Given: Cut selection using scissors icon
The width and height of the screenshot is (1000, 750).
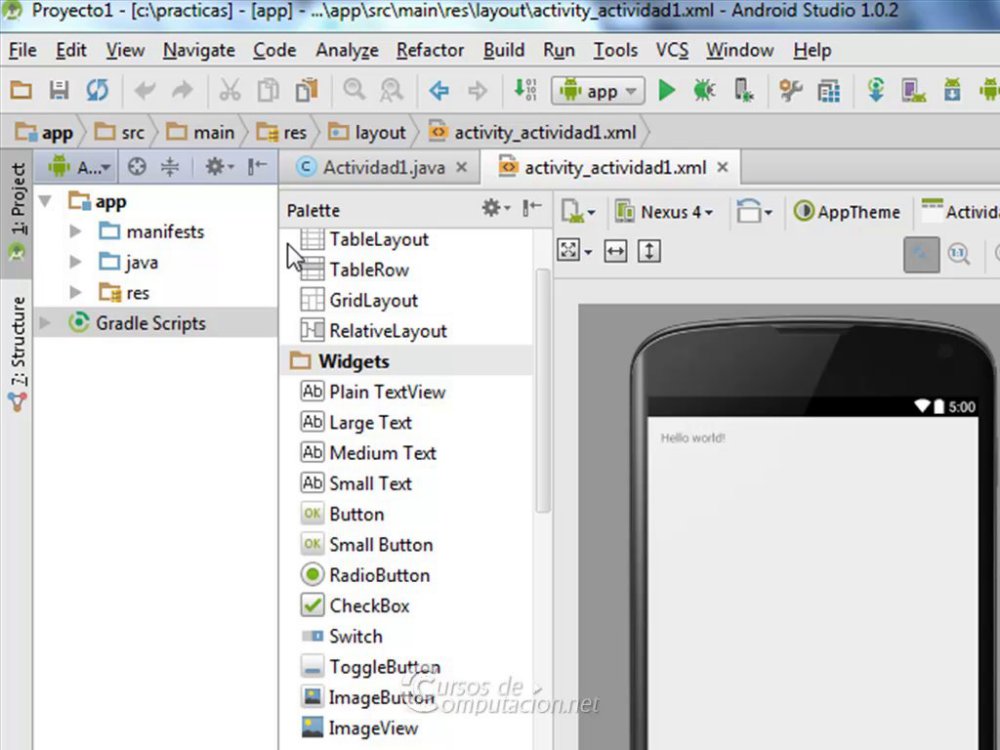Looking at the screenshot, I should 230,91.
